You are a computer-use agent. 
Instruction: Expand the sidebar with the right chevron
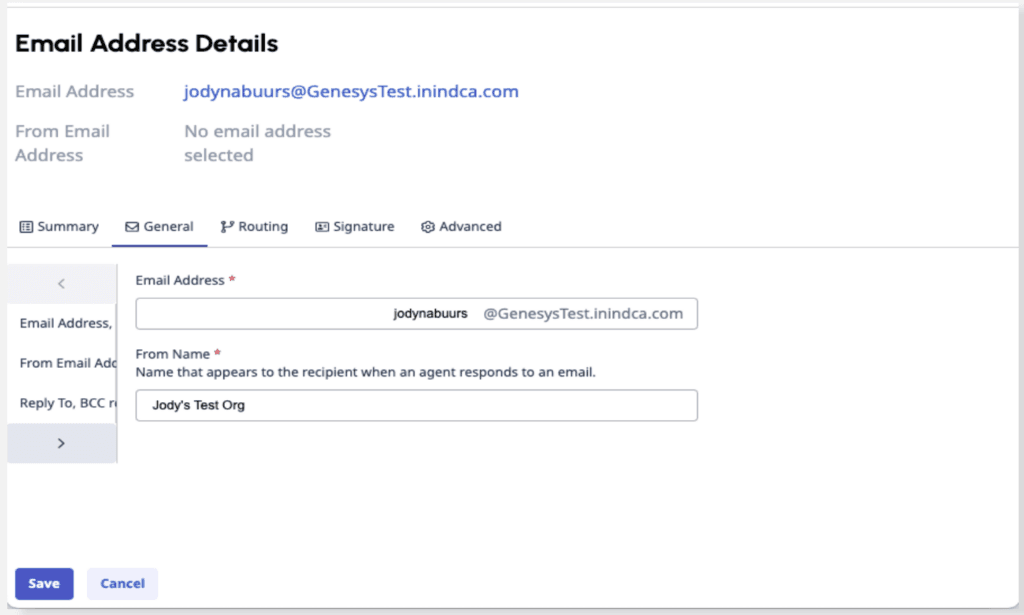click(x=61, y=442)
